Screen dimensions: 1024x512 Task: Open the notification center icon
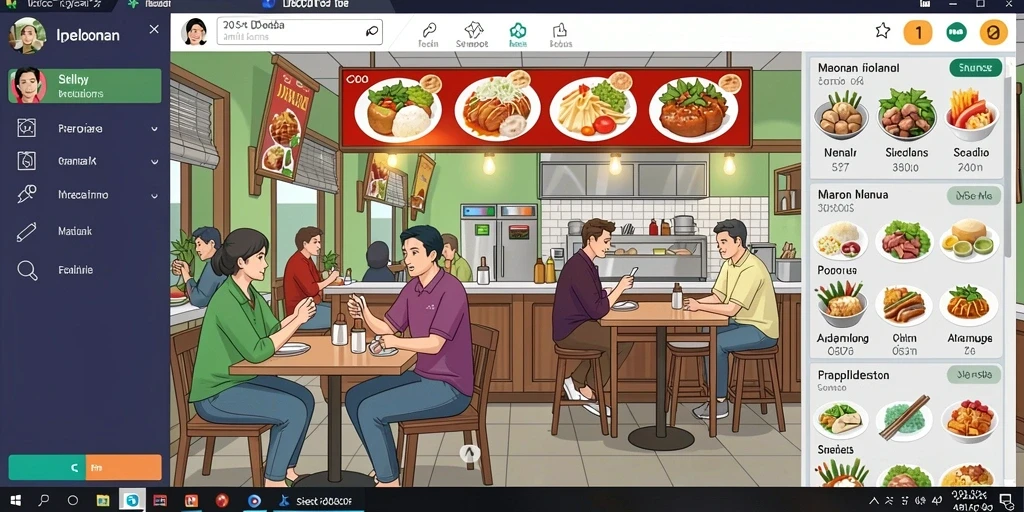(x=1006, y=502)
